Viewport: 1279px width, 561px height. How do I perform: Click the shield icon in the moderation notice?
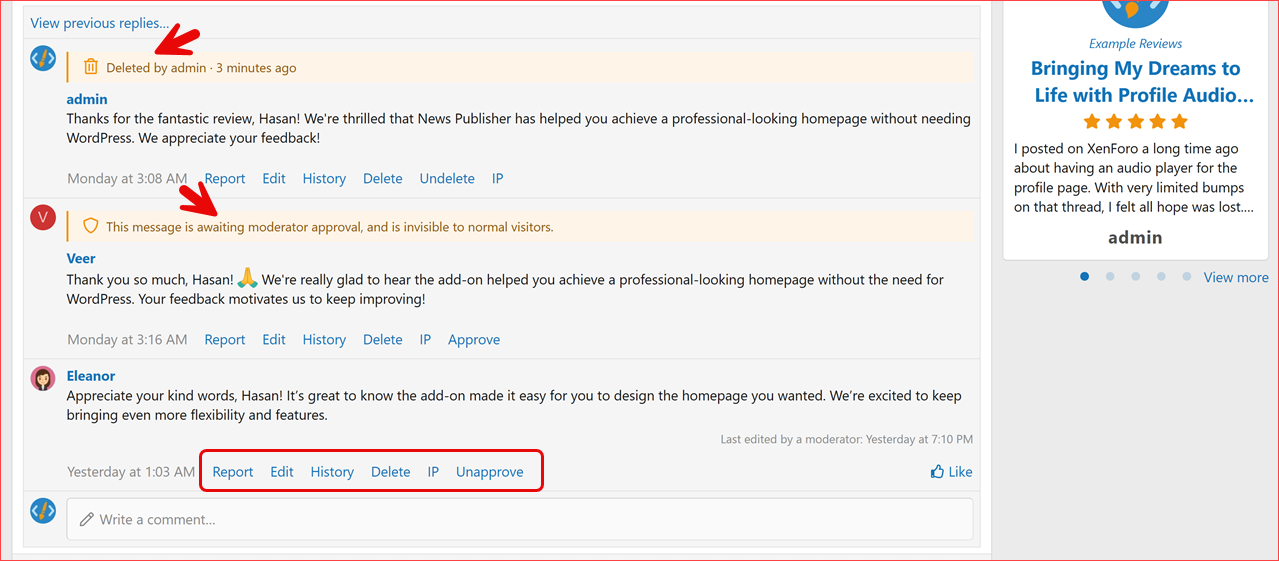(x=91, y=226)
